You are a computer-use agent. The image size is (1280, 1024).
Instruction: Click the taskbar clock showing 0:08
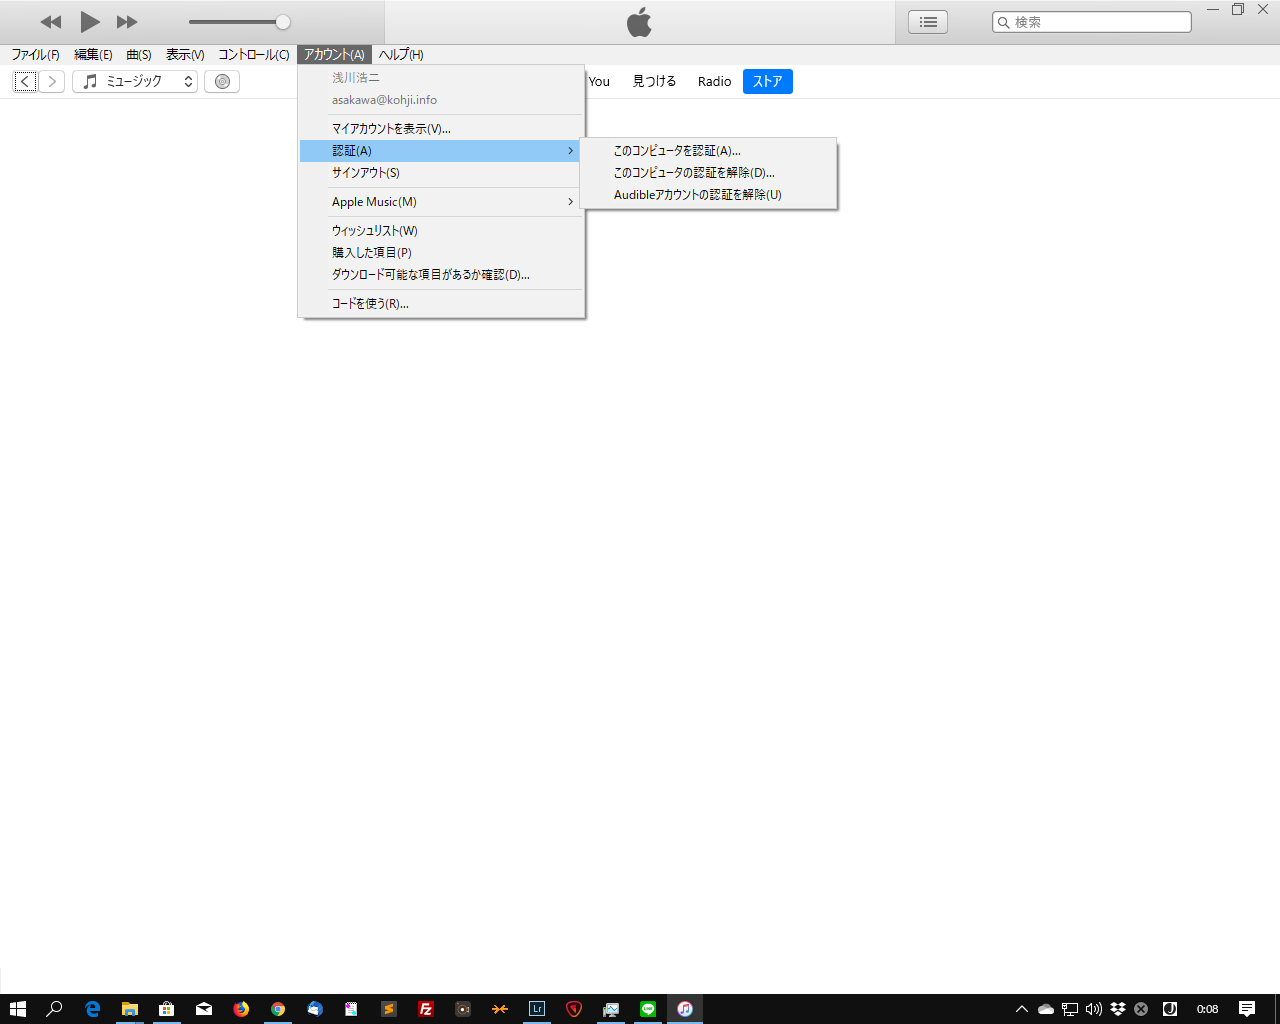pos(1208,1009)
